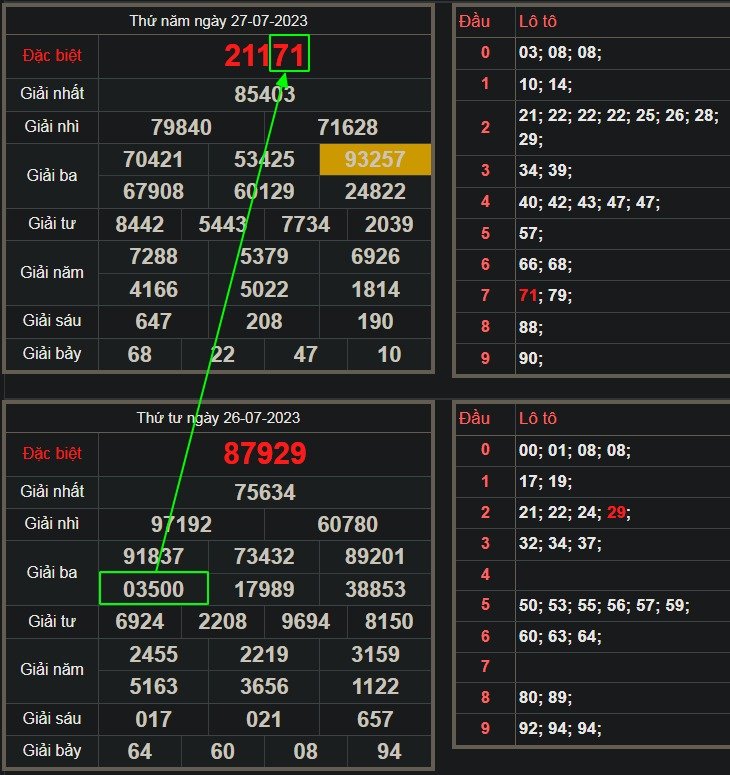
Task: Click the Đầu column header in bottom table
Action: (474, 418)
